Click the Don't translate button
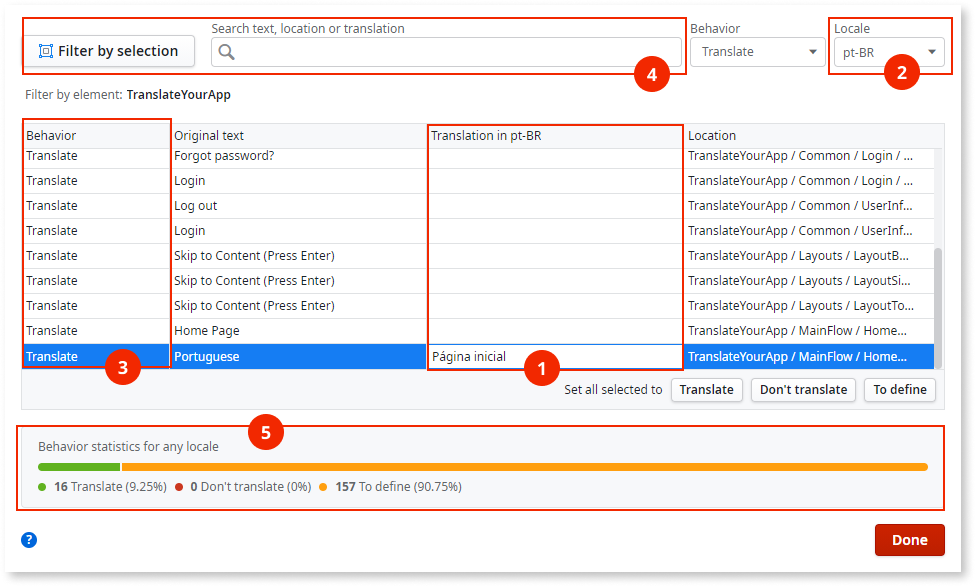976x587 pixels. pyautogui.click(x=803, y=390)
